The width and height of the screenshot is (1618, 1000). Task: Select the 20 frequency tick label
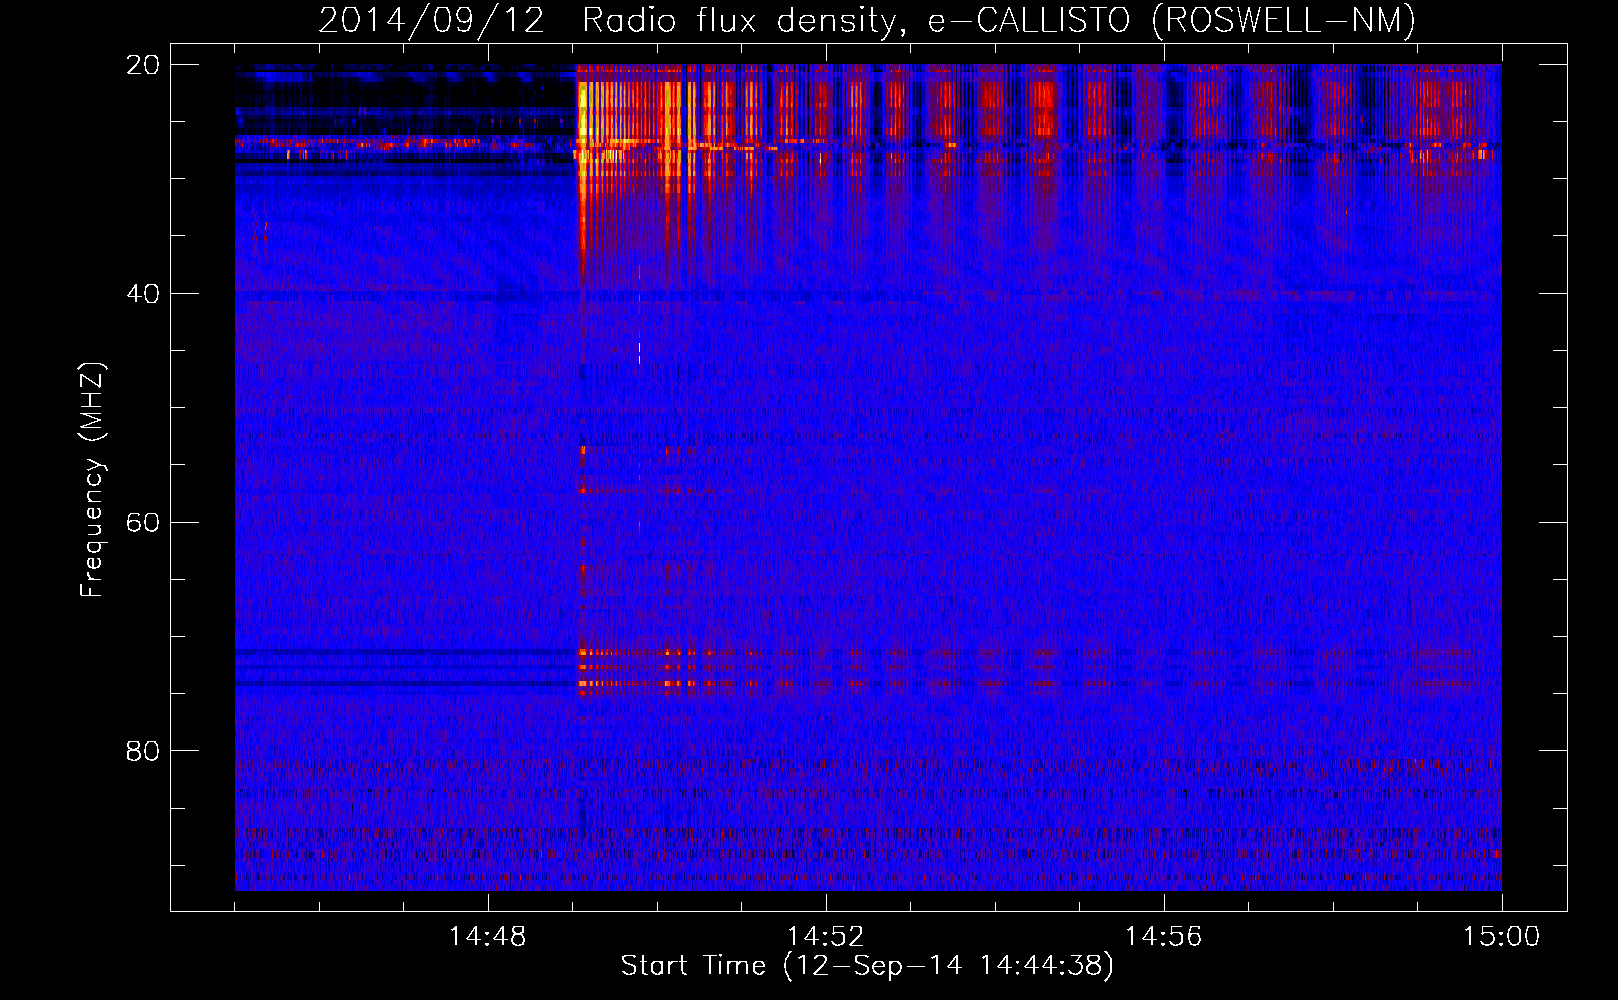pos(143,65)
